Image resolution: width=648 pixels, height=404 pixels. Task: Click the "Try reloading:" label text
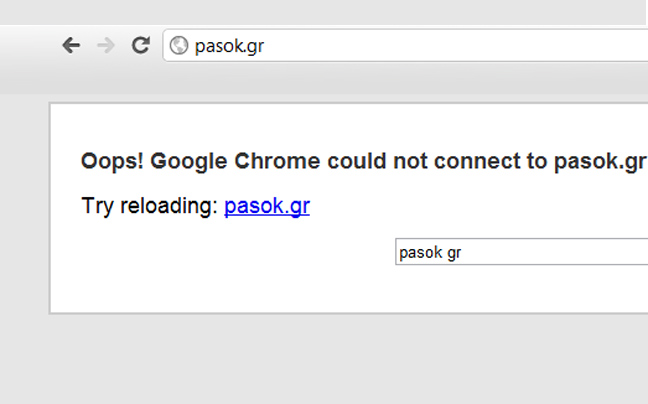coord(150,205)
